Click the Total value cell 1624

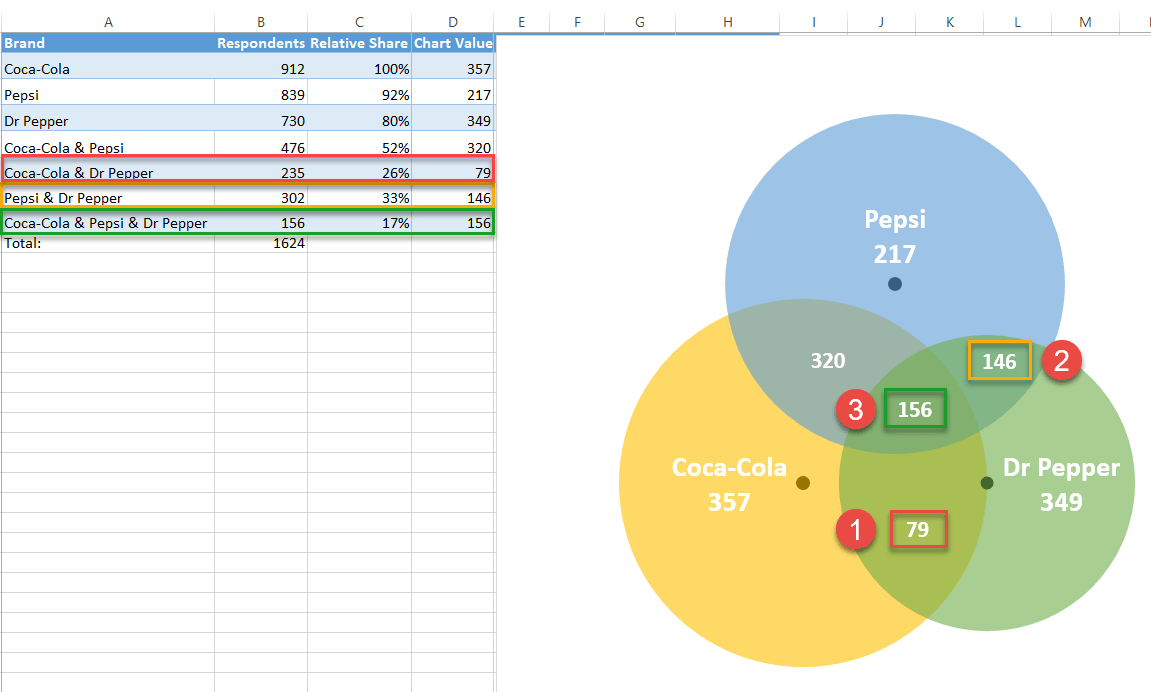289,242
